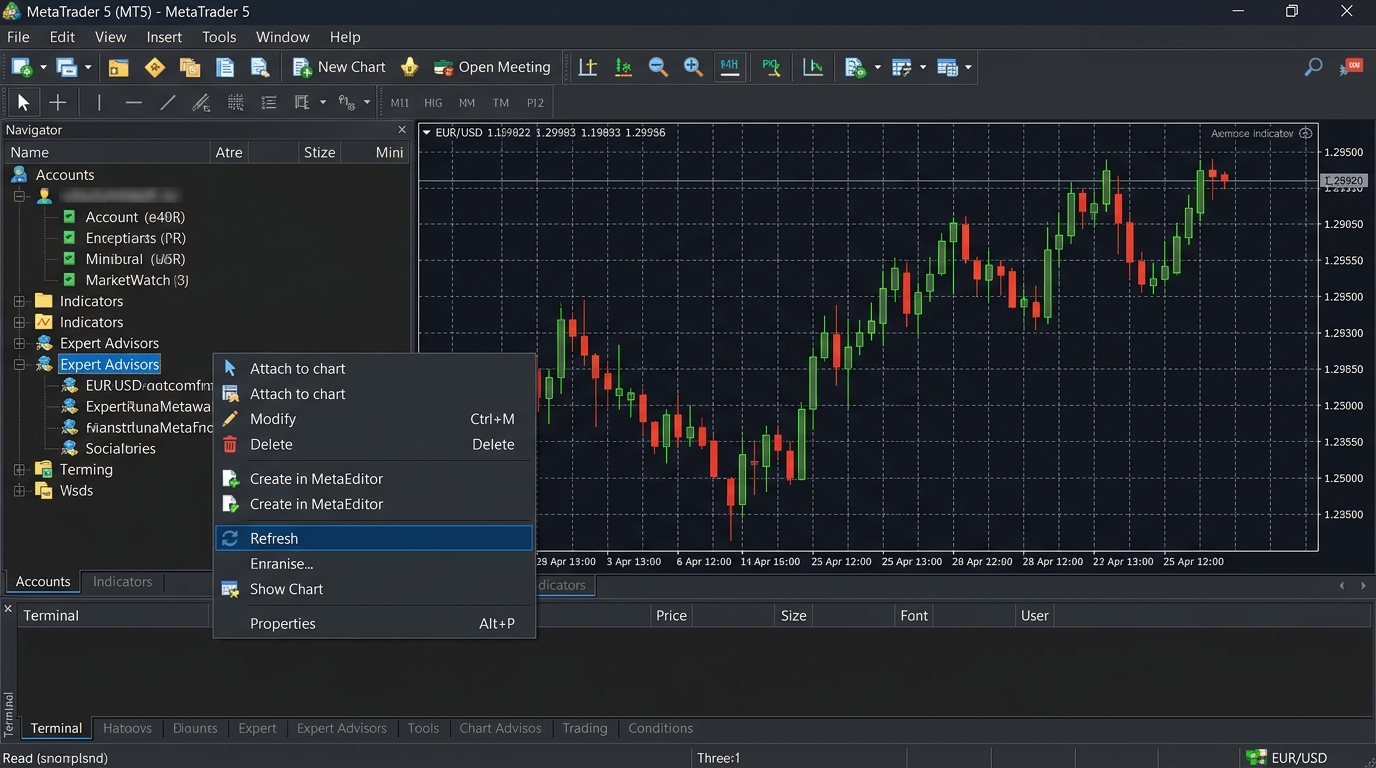
Task: Choose Properties in the context menu
Action: point(375,623)
